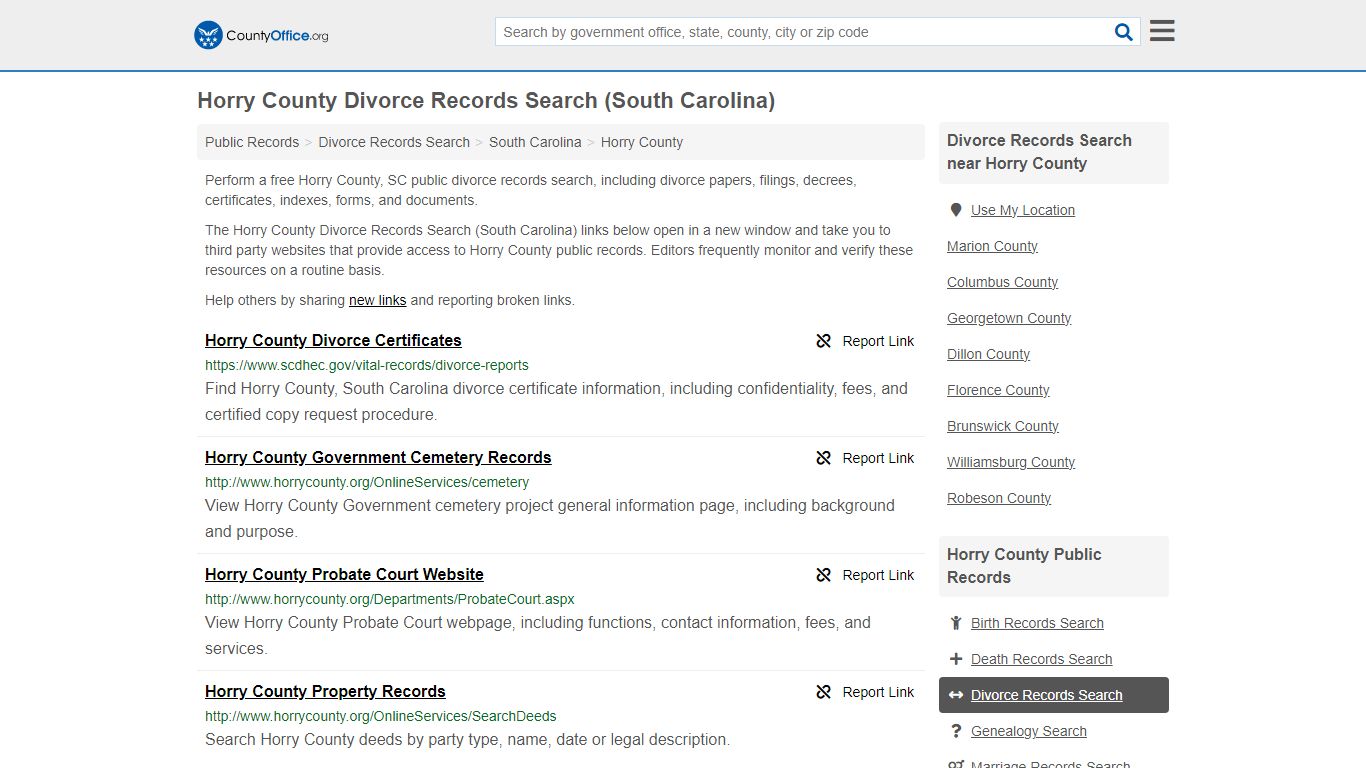Open South Carolina breadcrumb link
This screenshot has width=1366, height=768.
coord(535,142)
